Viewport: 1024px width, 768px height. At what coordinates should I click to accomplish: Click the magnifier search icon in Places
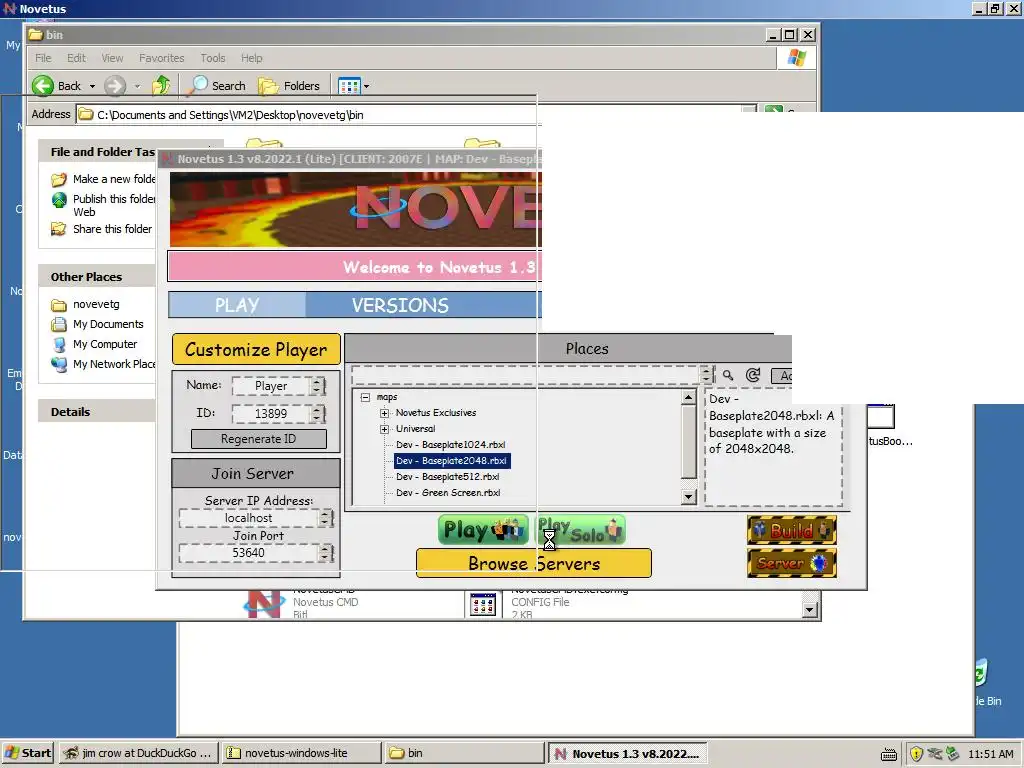[728, 376]
